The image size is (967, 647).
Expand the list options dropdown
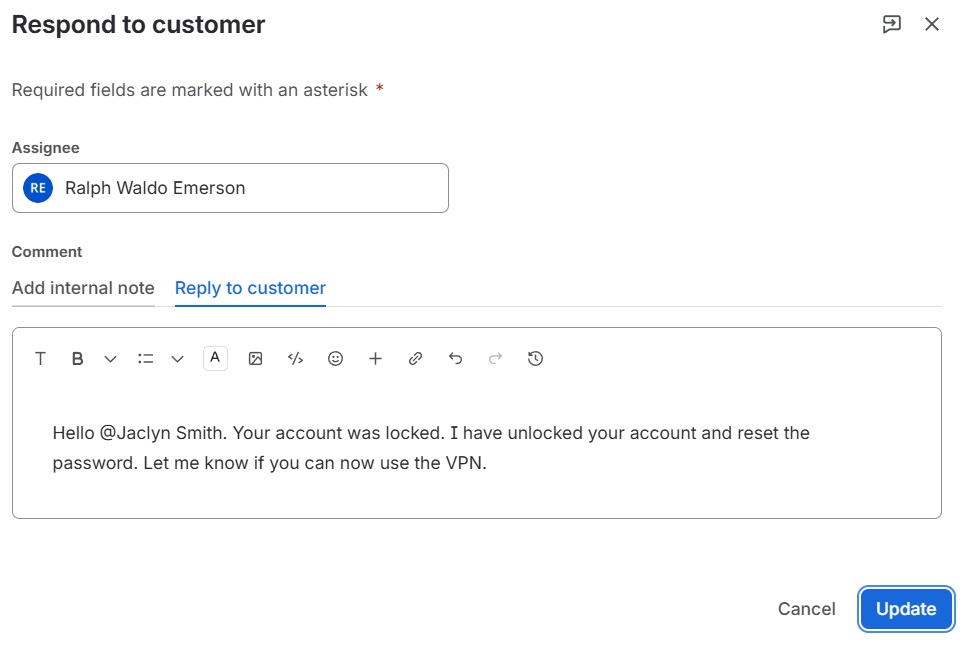[178, 359]
